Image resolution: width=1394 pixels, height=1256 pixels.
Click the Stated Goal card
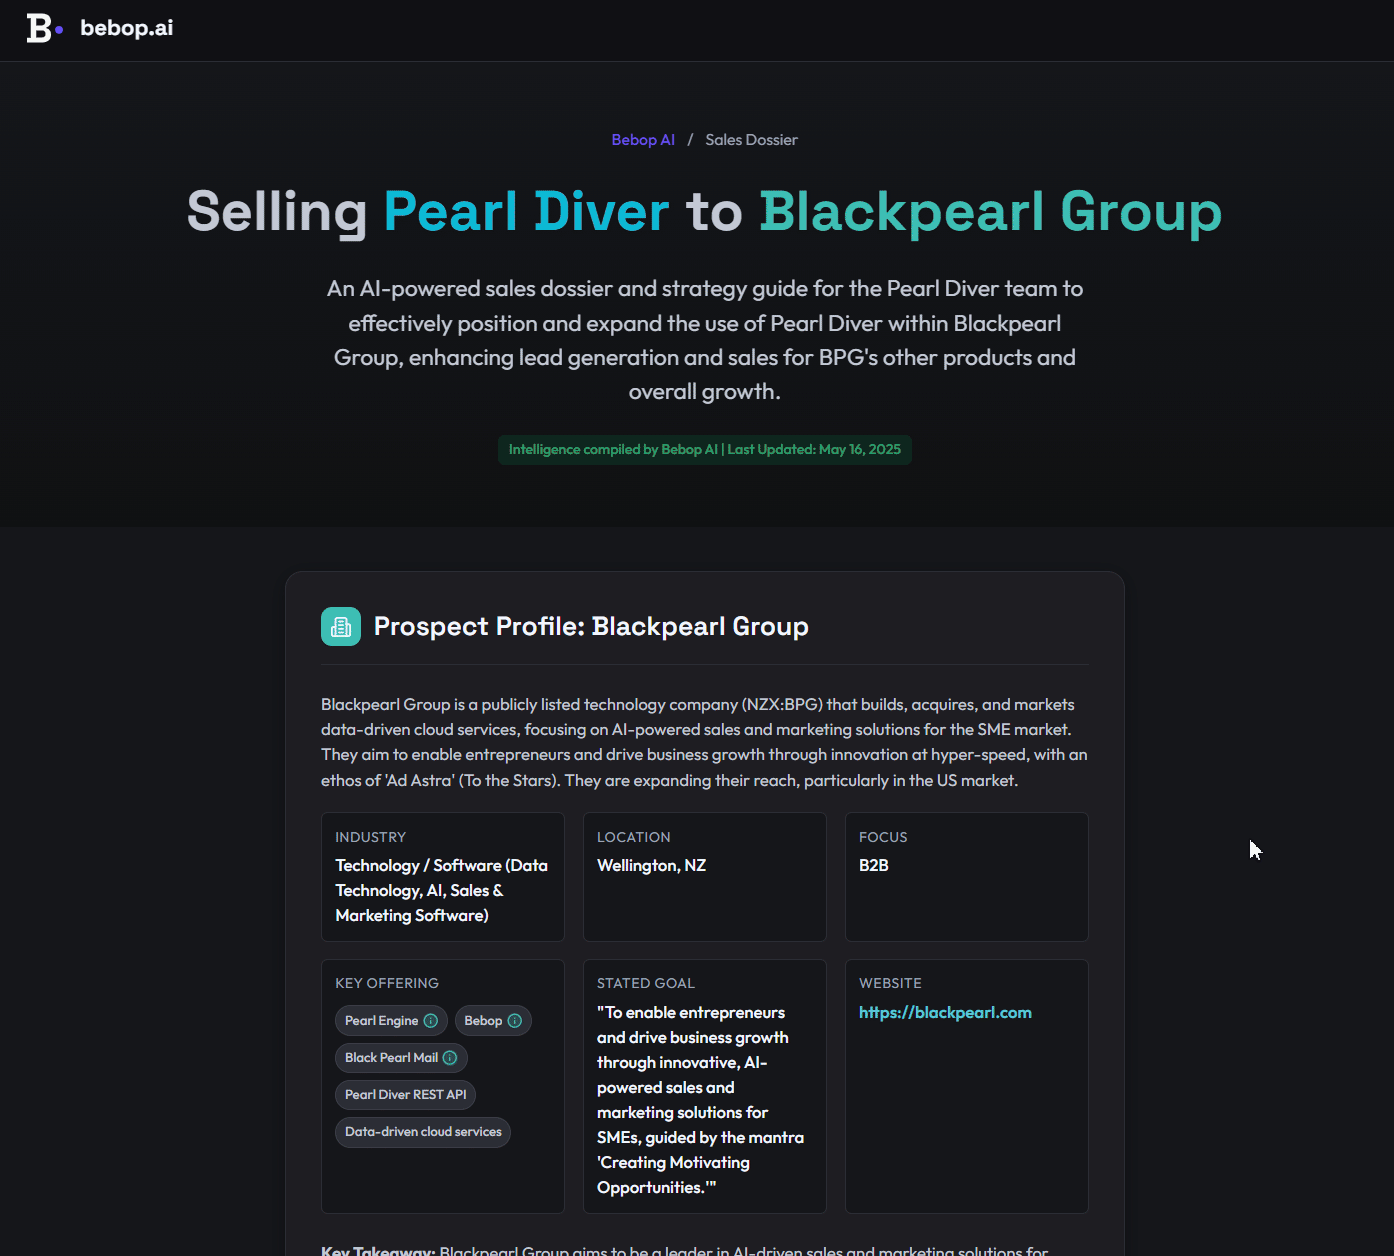click(705, 1087)
